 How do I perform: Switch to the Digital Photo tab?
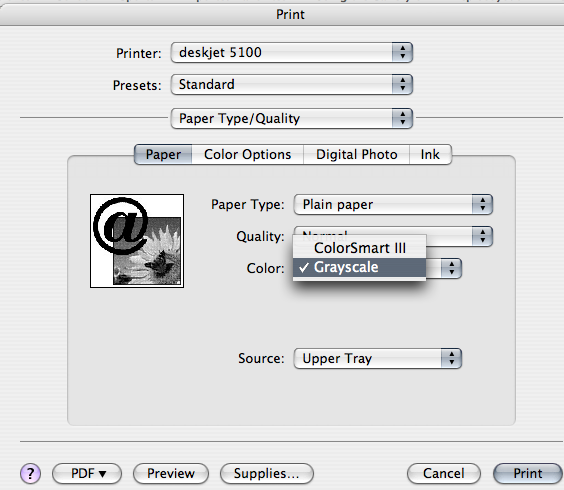coord(356,155)
